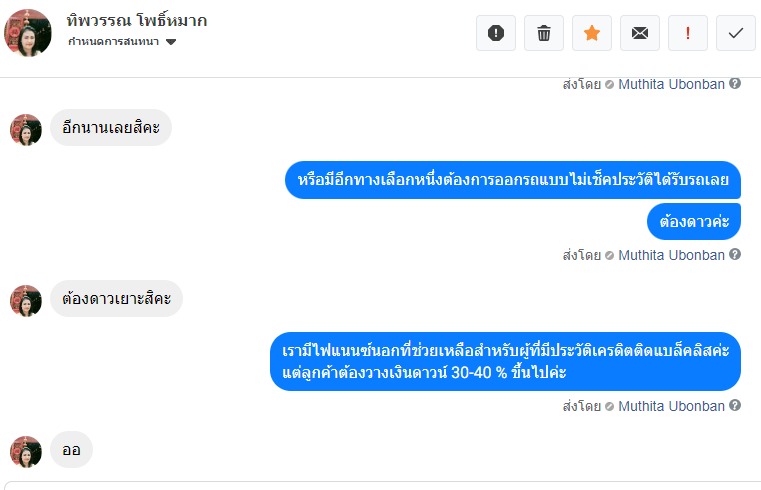The width and height of the screenshot is (761, 490).
Task: Delete conversation with the trash icon
Action: [x=544, y=33]
